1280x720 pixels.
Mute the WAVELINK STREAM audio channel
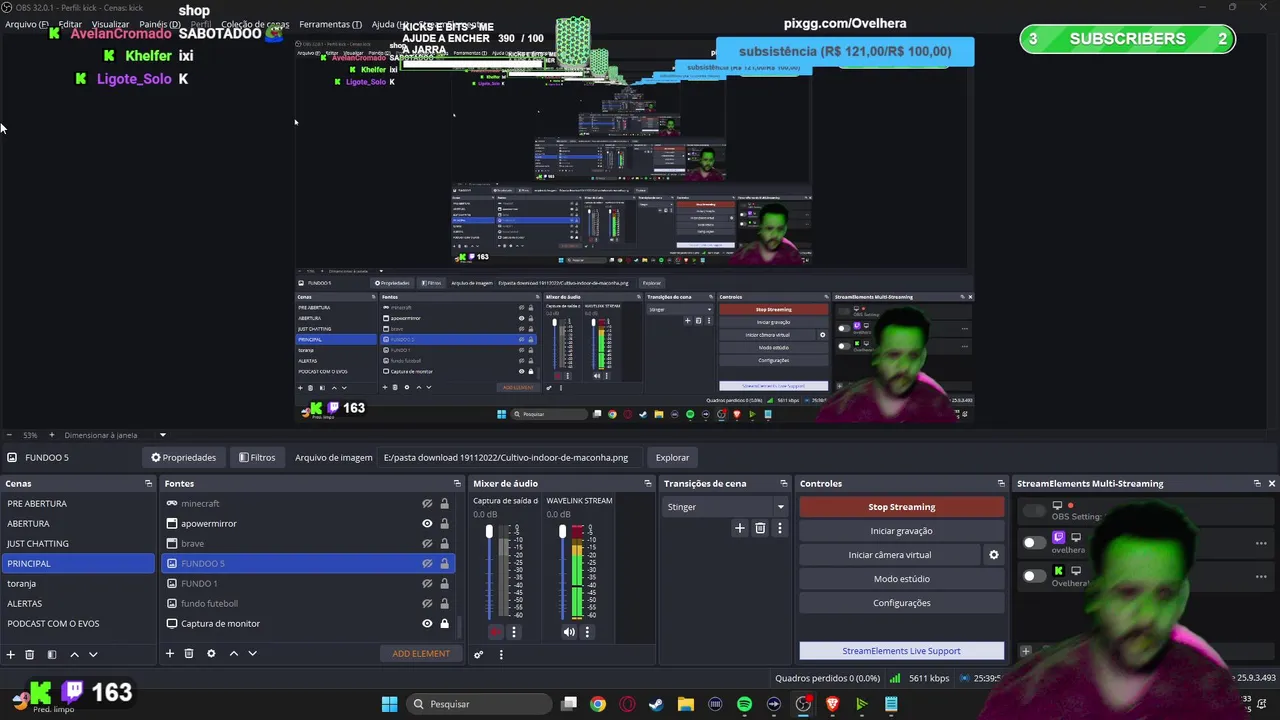pyautogui.click(x=569, y=632)
